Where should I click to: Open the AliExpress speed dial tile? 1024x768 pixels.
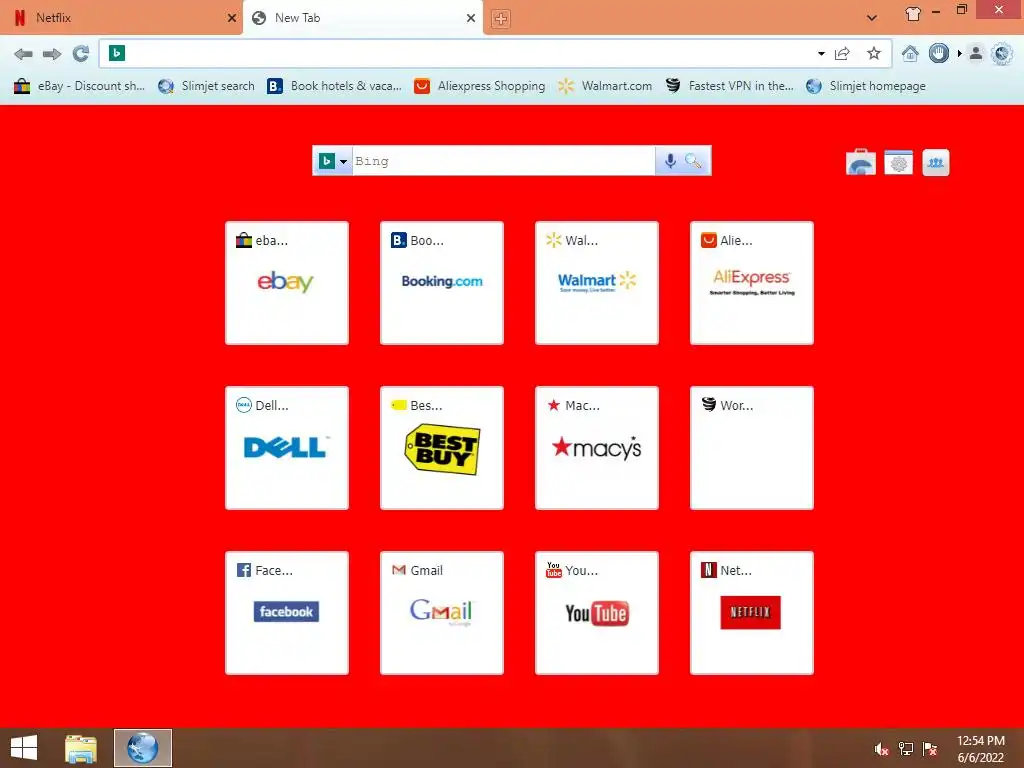752,283
